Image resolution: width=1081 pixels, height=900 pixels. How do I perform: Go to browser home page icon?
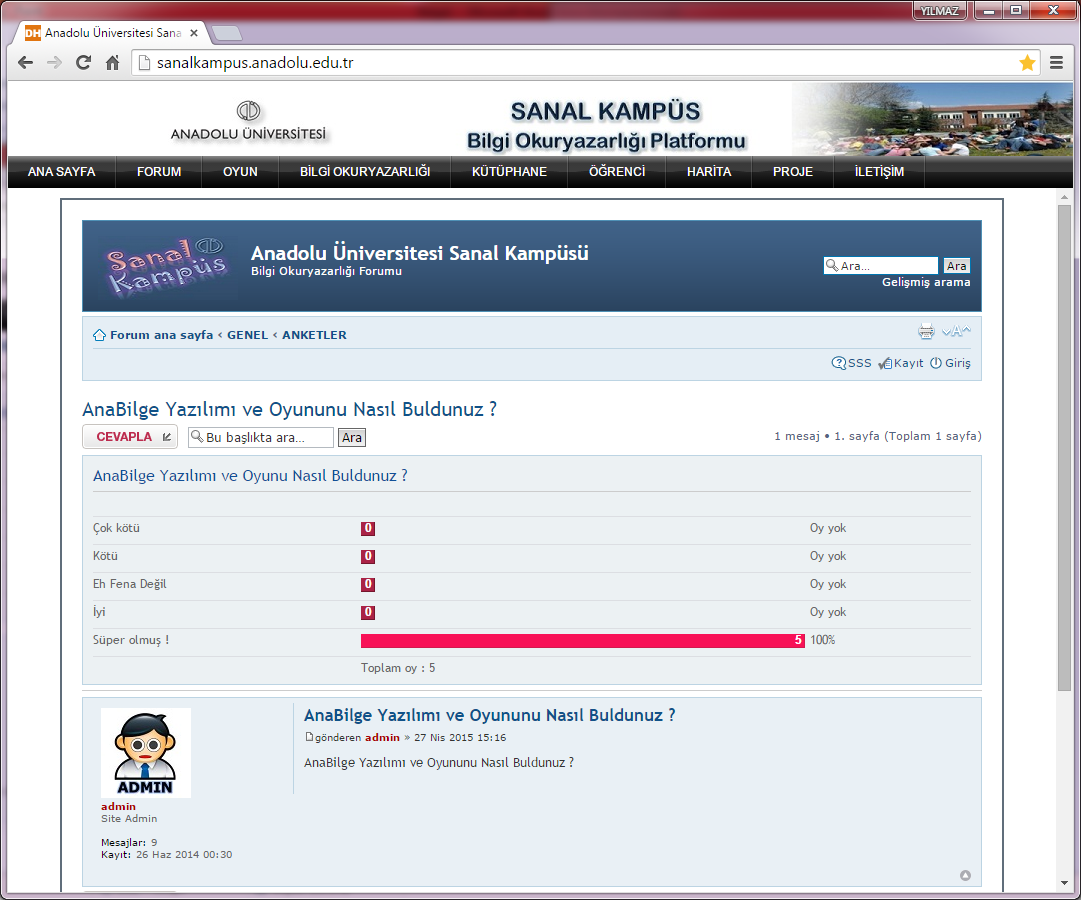tap(113, 63)
